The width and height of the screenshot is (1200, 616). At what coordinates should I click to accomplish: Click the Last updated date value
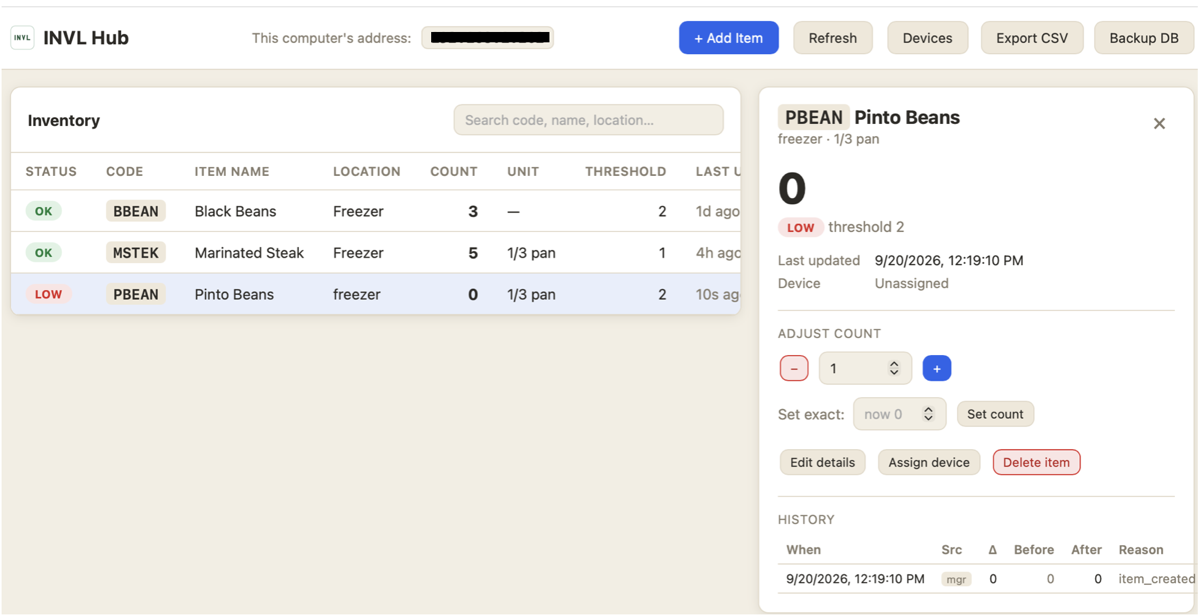point(949,261)
